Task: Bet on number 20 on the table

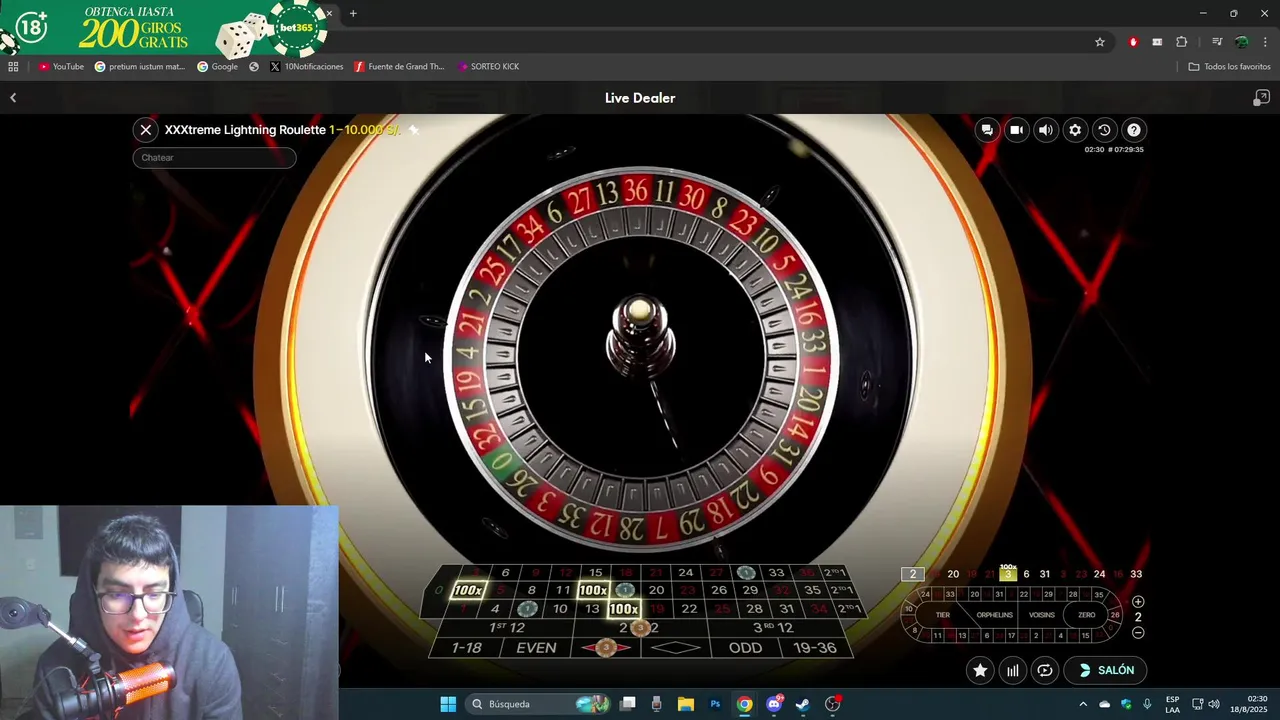Action: [x=656, y=590]
